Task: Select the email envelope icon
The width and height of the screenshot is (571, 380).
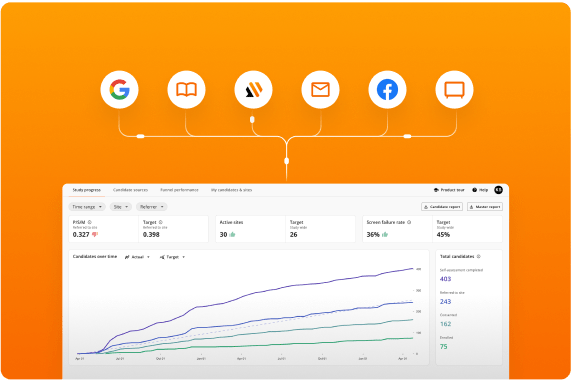Action: pos(320,90)
